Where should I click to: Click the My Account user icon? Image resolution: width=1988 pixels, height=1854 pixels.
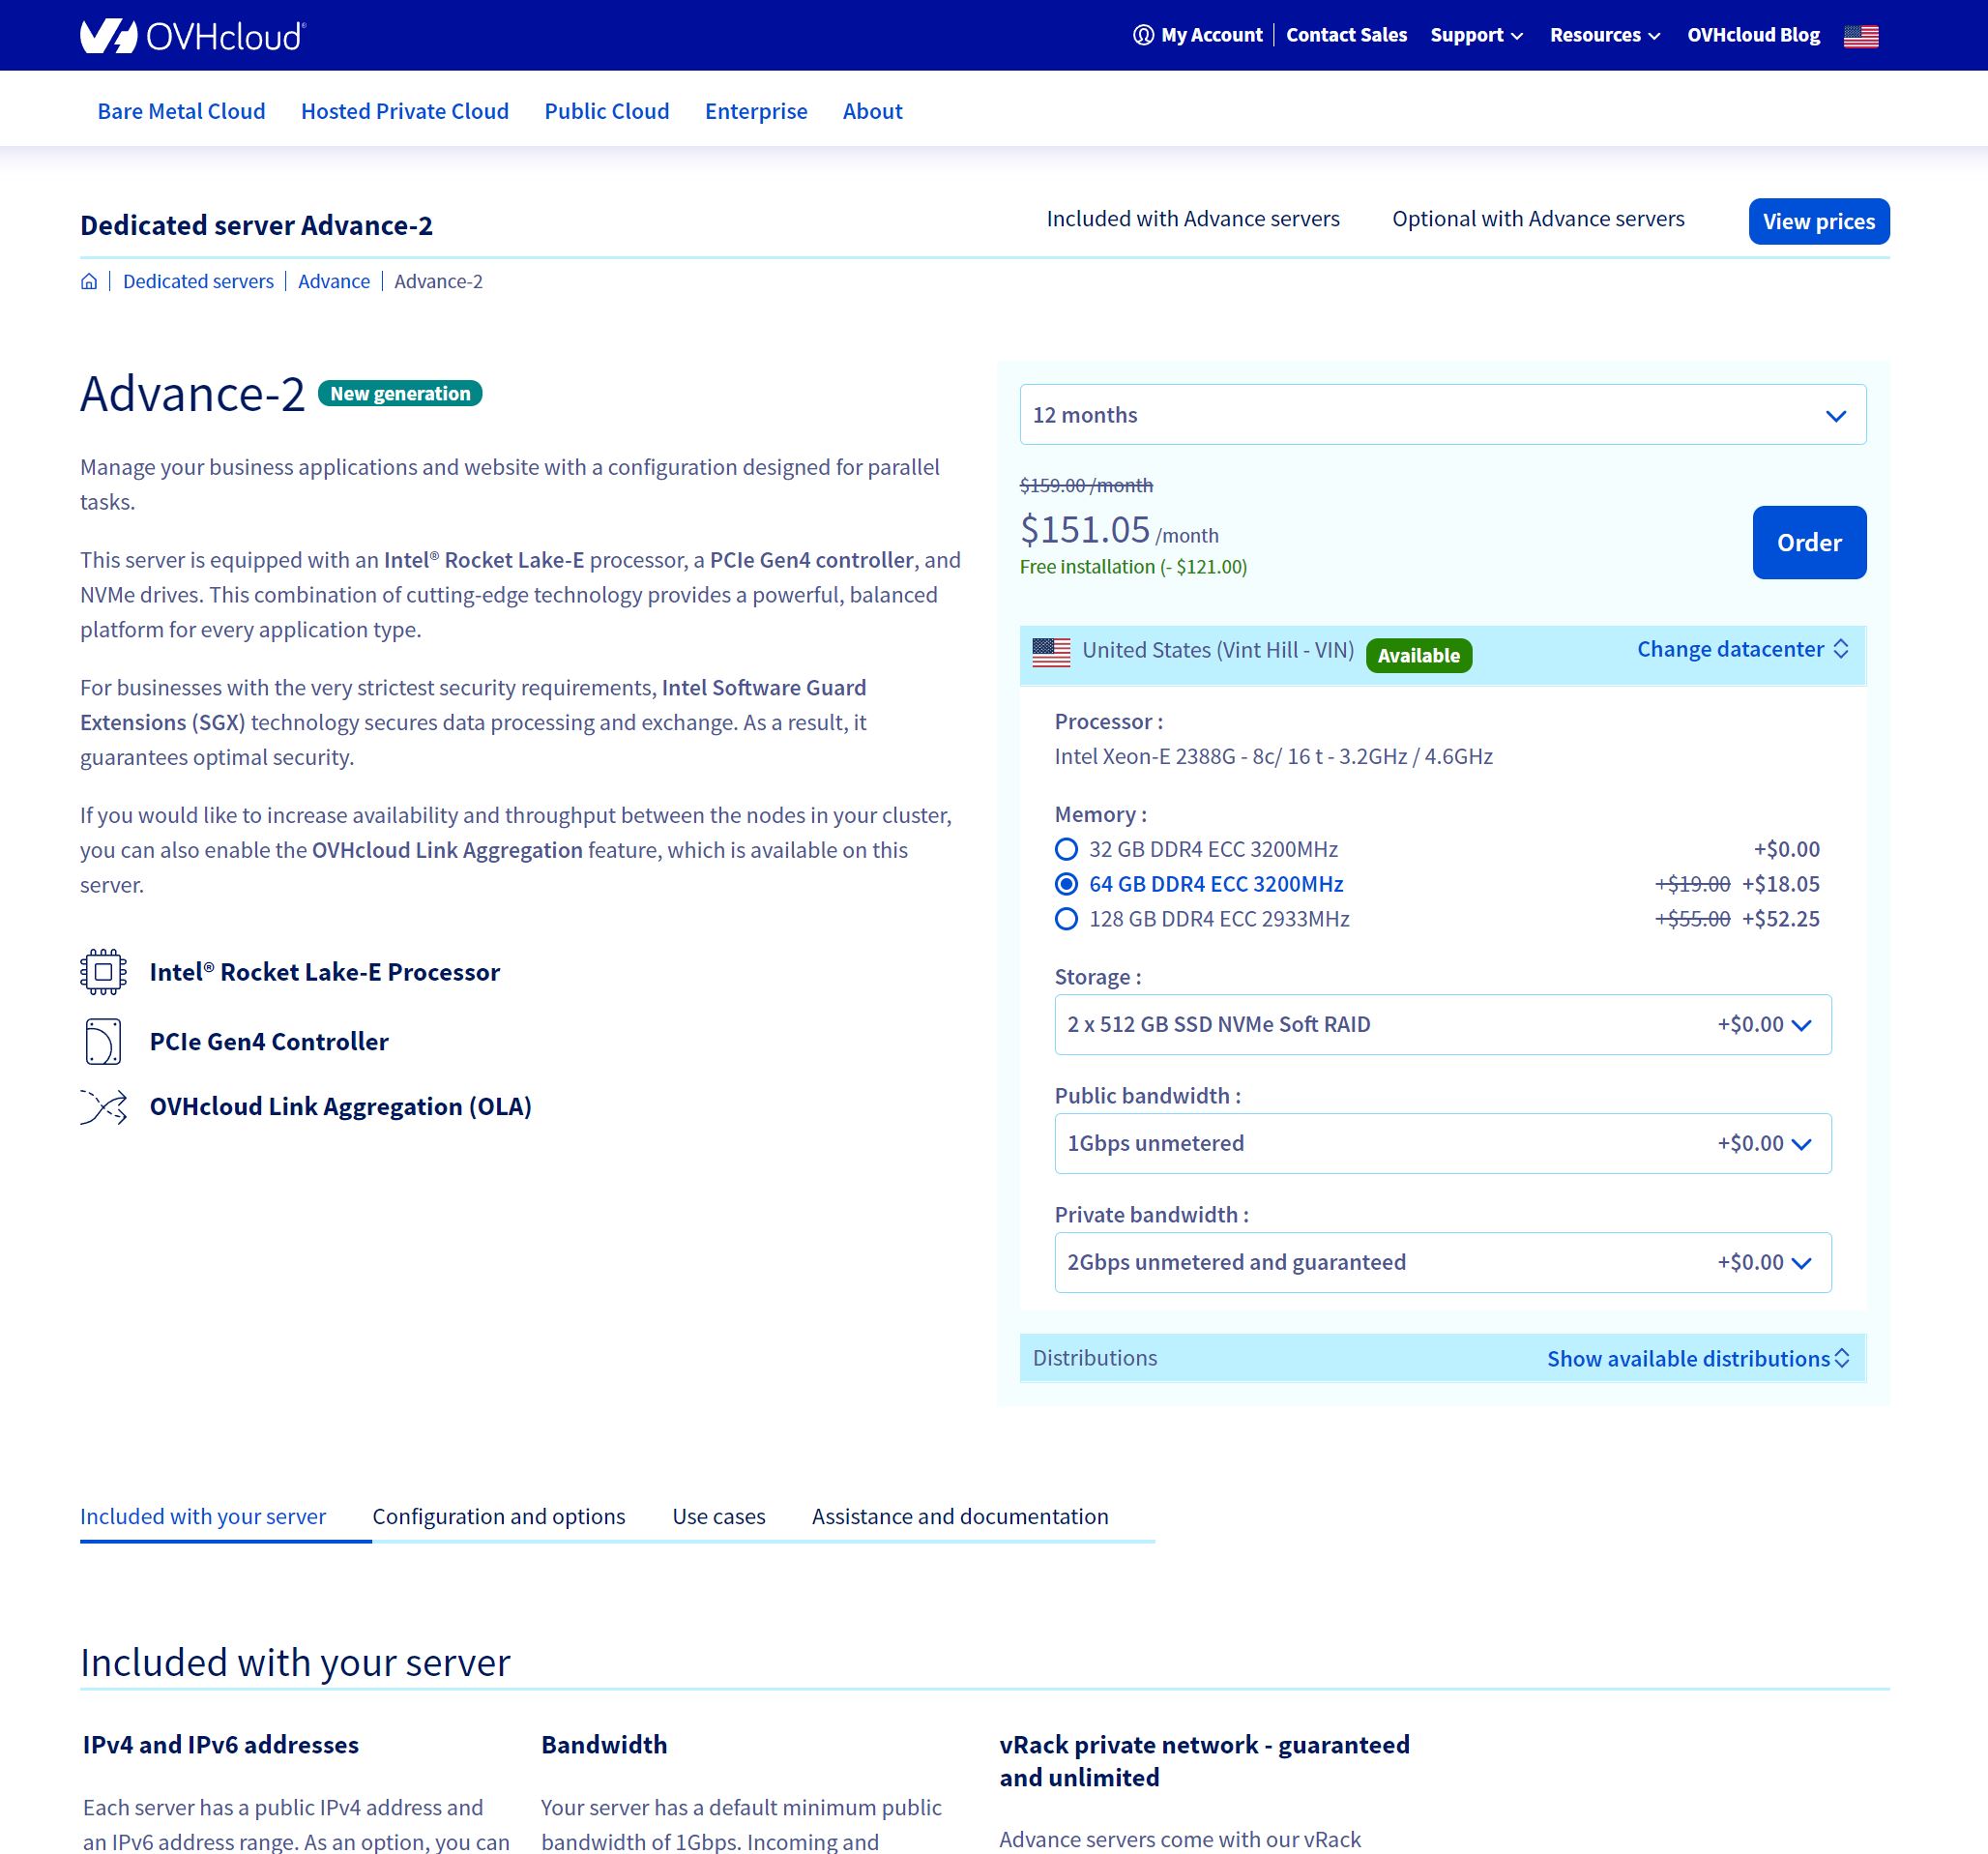pyautogui.click(x=1143, y=35)
